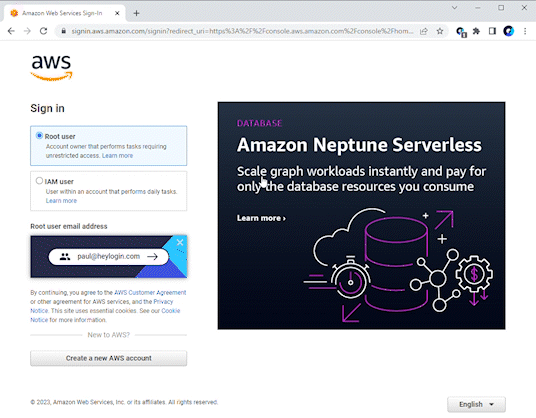Click the browser forward arrow
Viewport: 536px width, 418px height.
click(x=27, y=31)
